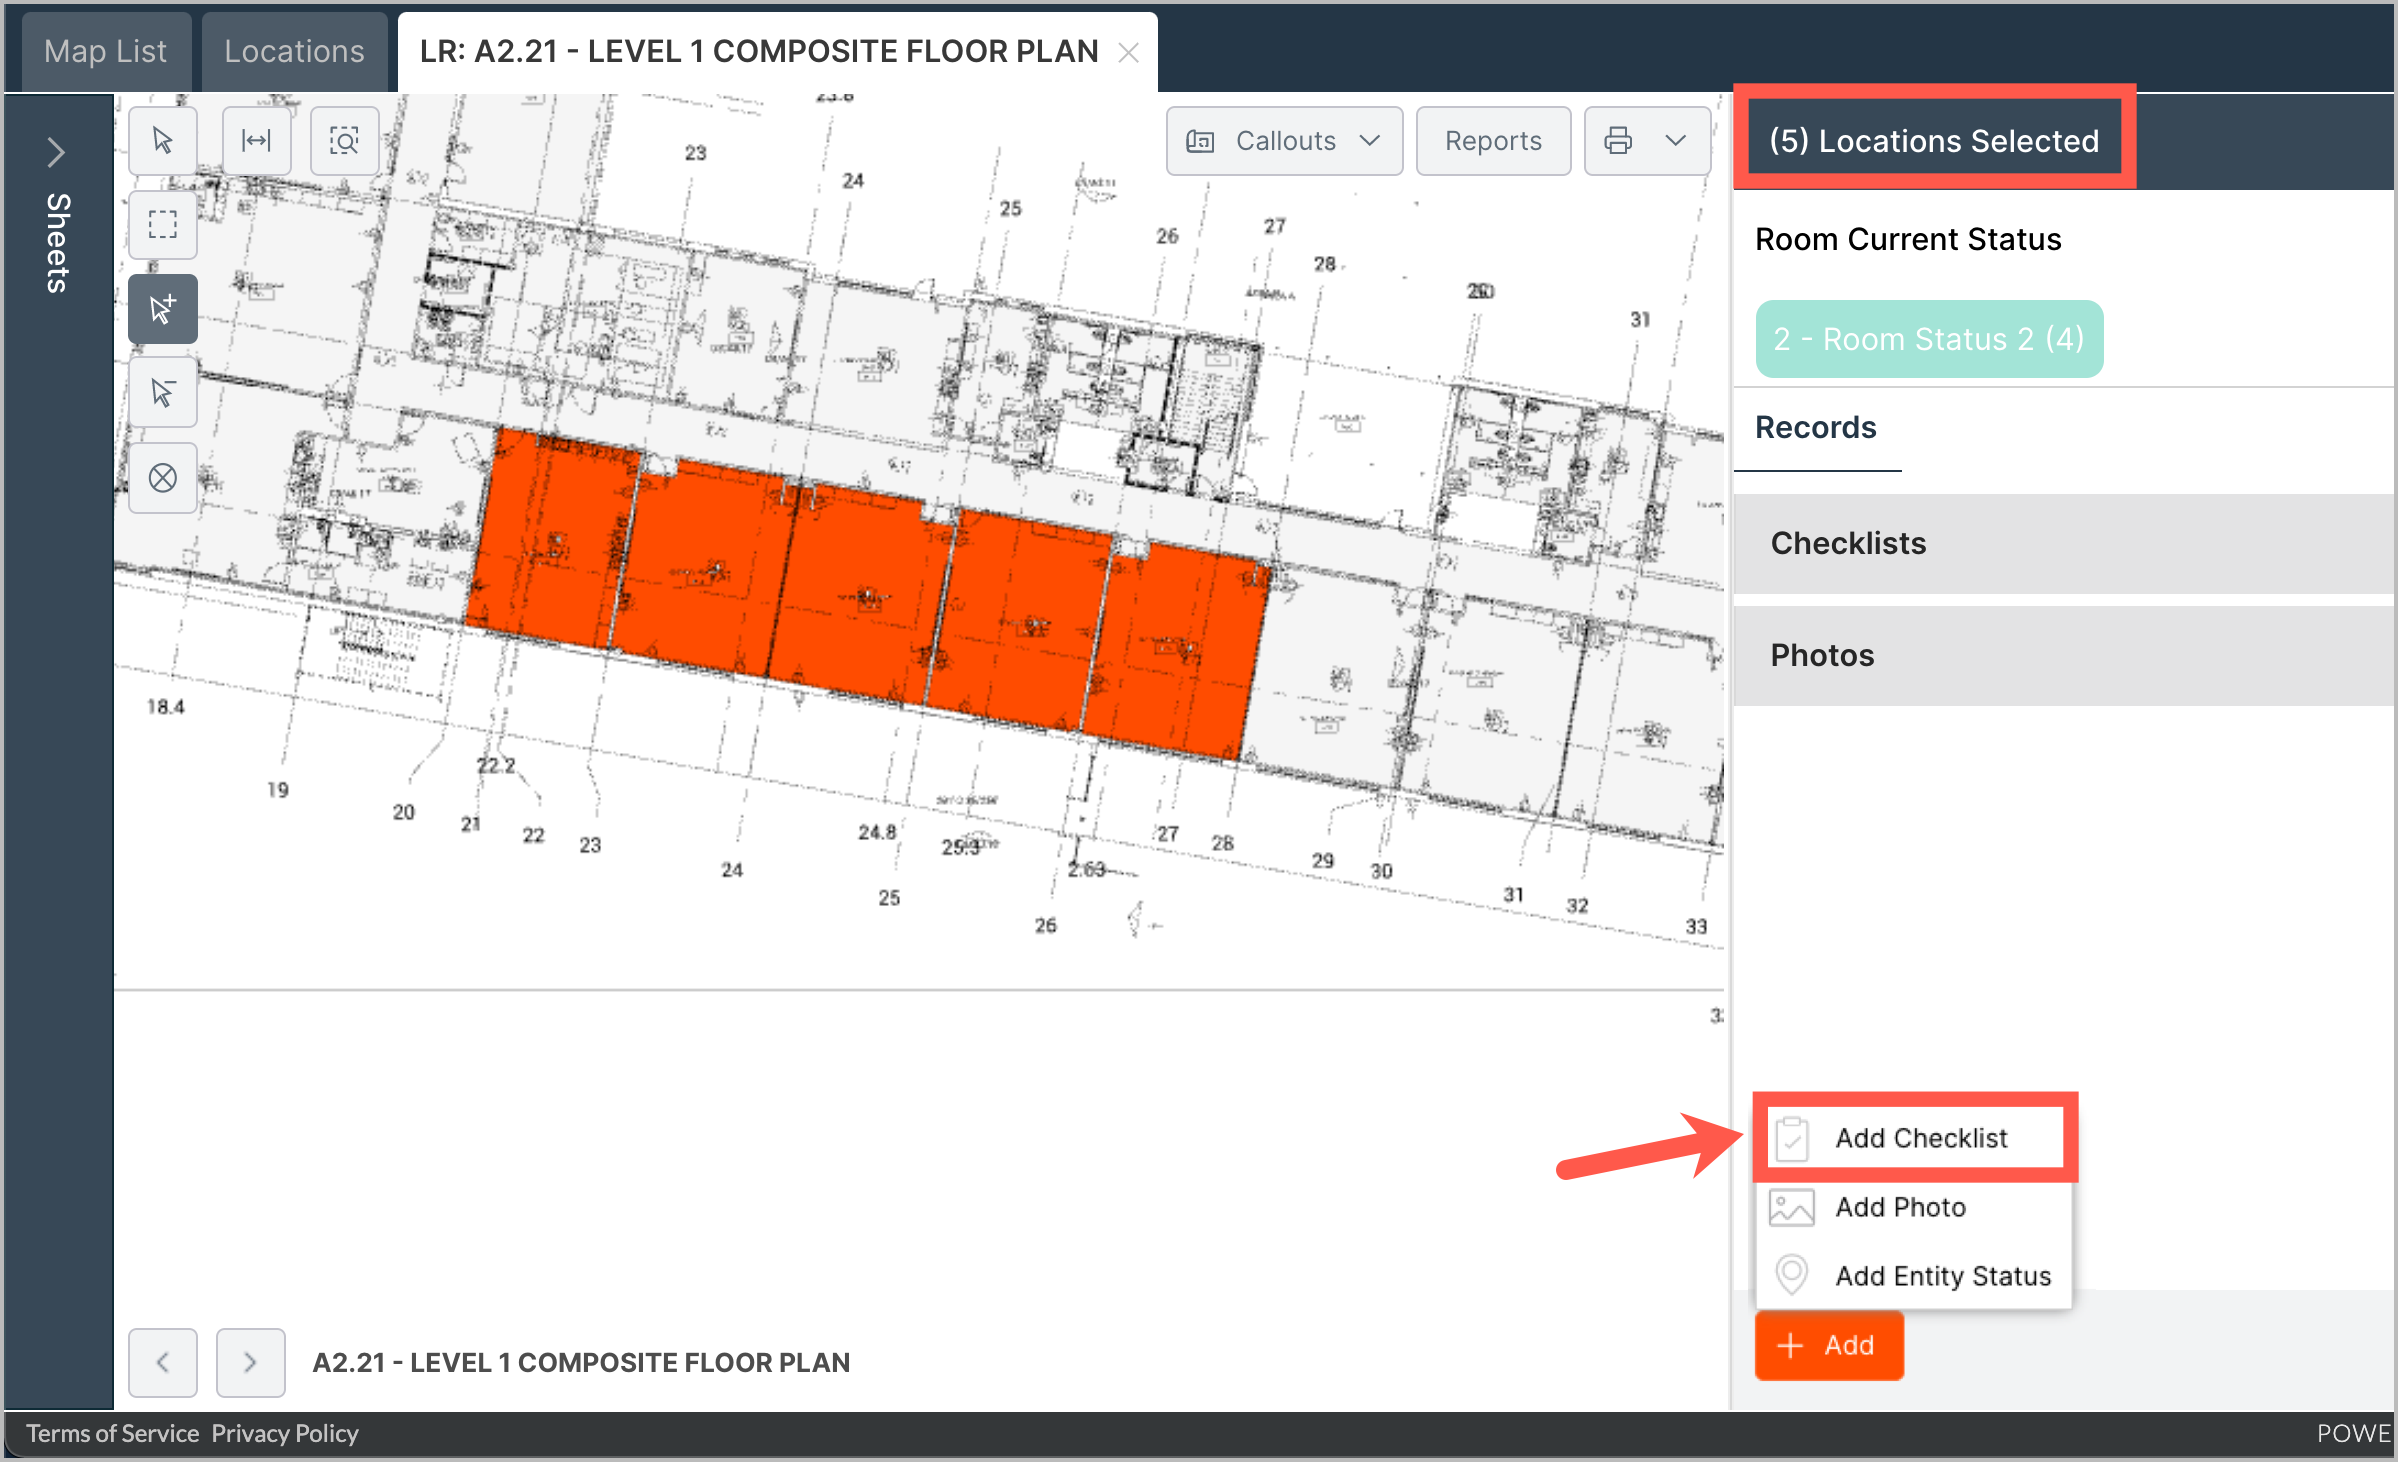
Task: Select the pointer arrow tool
Action: (x=163, y=141)
